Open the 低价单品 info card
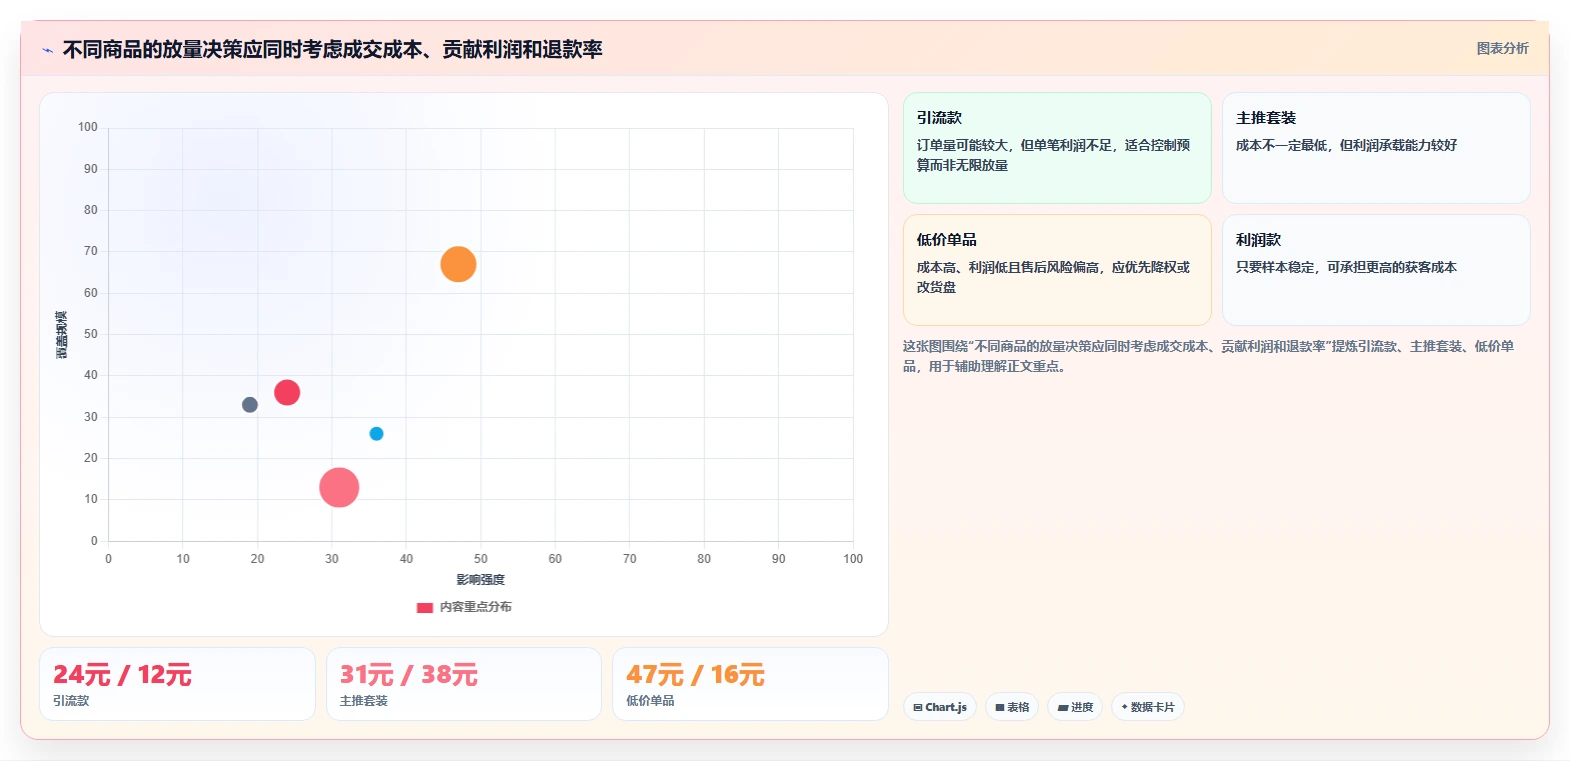Image resolution: width=1570 pixels, height=761 pixels. (x=1057, y=270)
